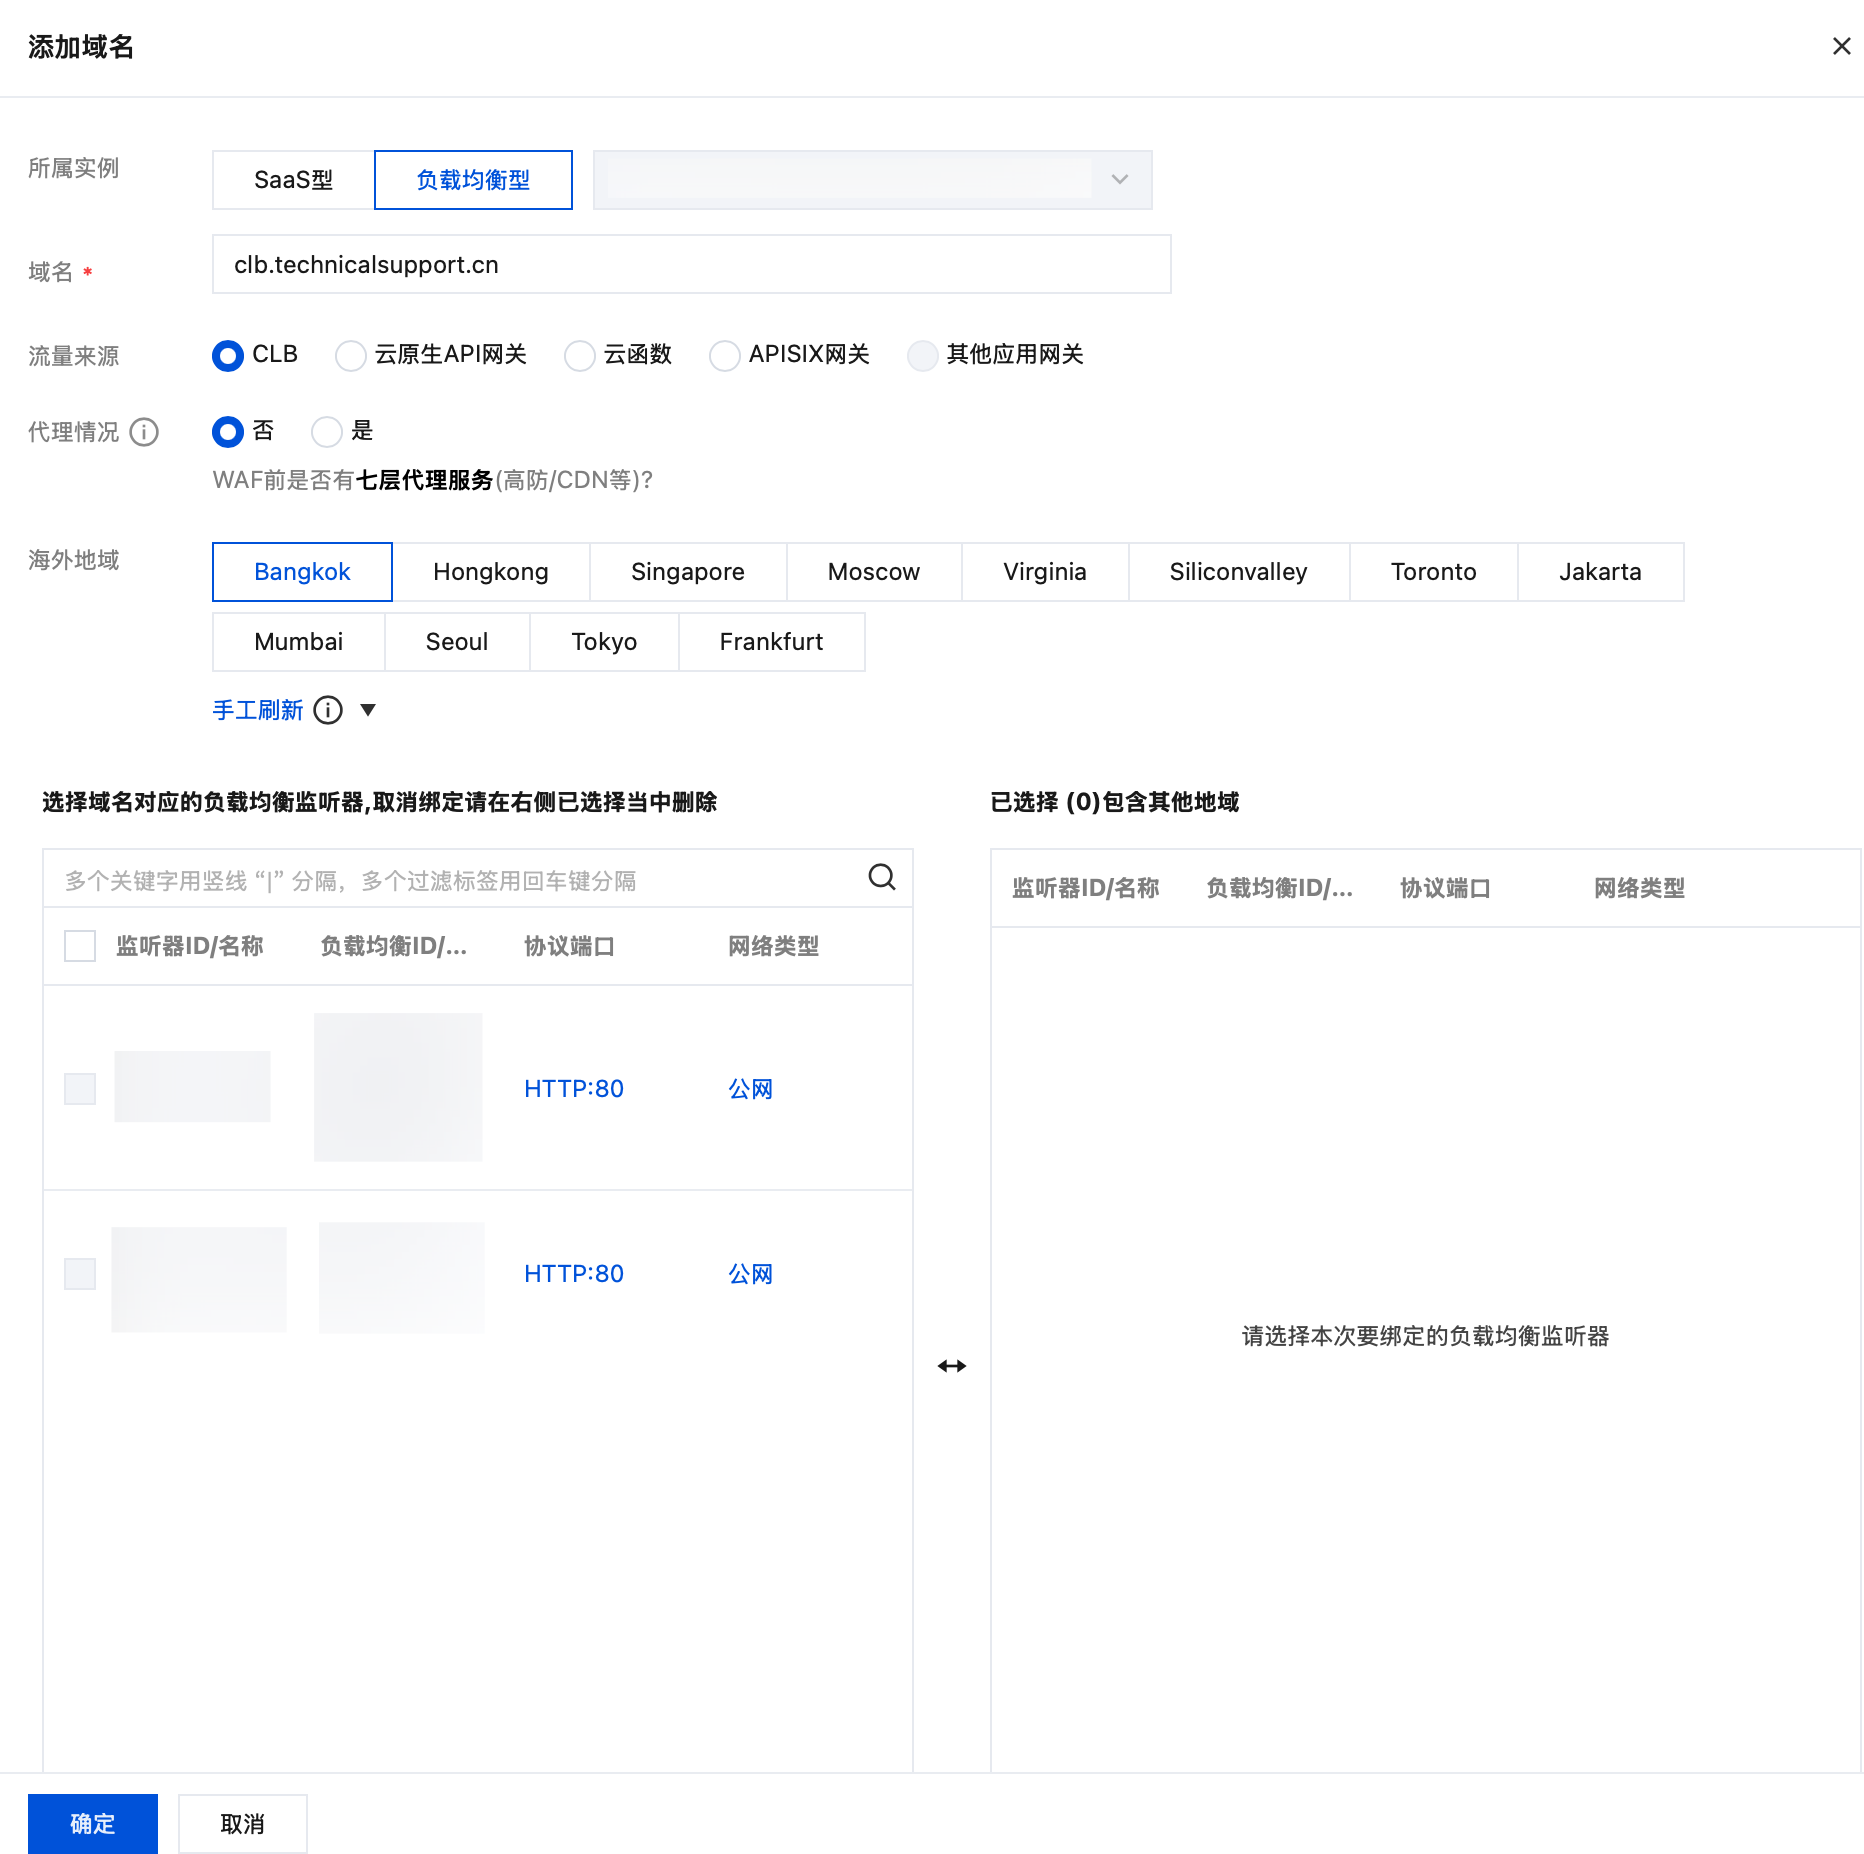
Task: Click the 确定 confirm button
Action: tap(93, 1824)
